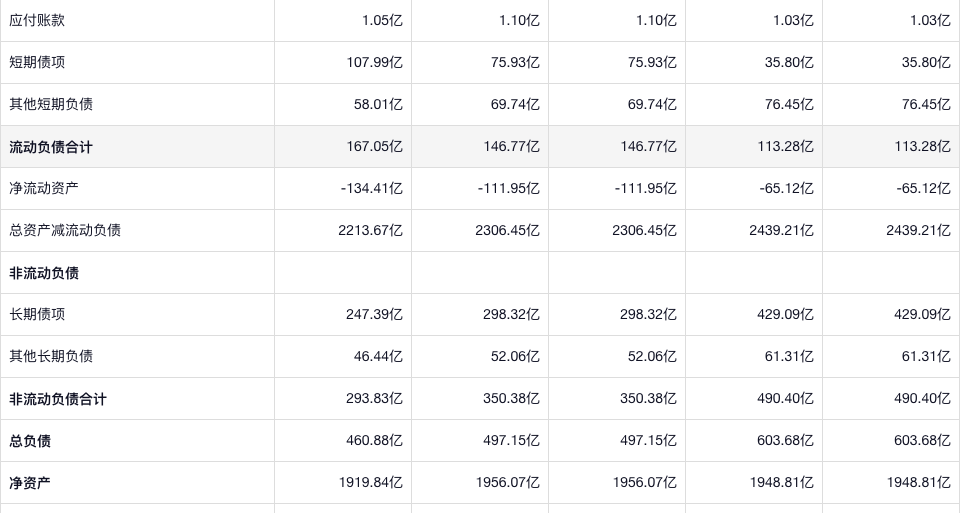Click the 净流动资产 row label
Image resolution: width=963 pixels, height=513 pixels.
coord(44,188)
